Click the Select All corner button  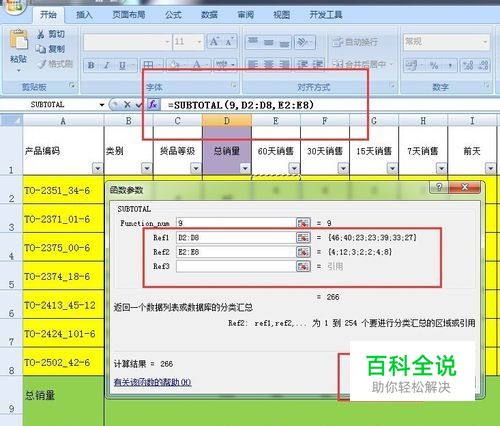tap(11, 120)
